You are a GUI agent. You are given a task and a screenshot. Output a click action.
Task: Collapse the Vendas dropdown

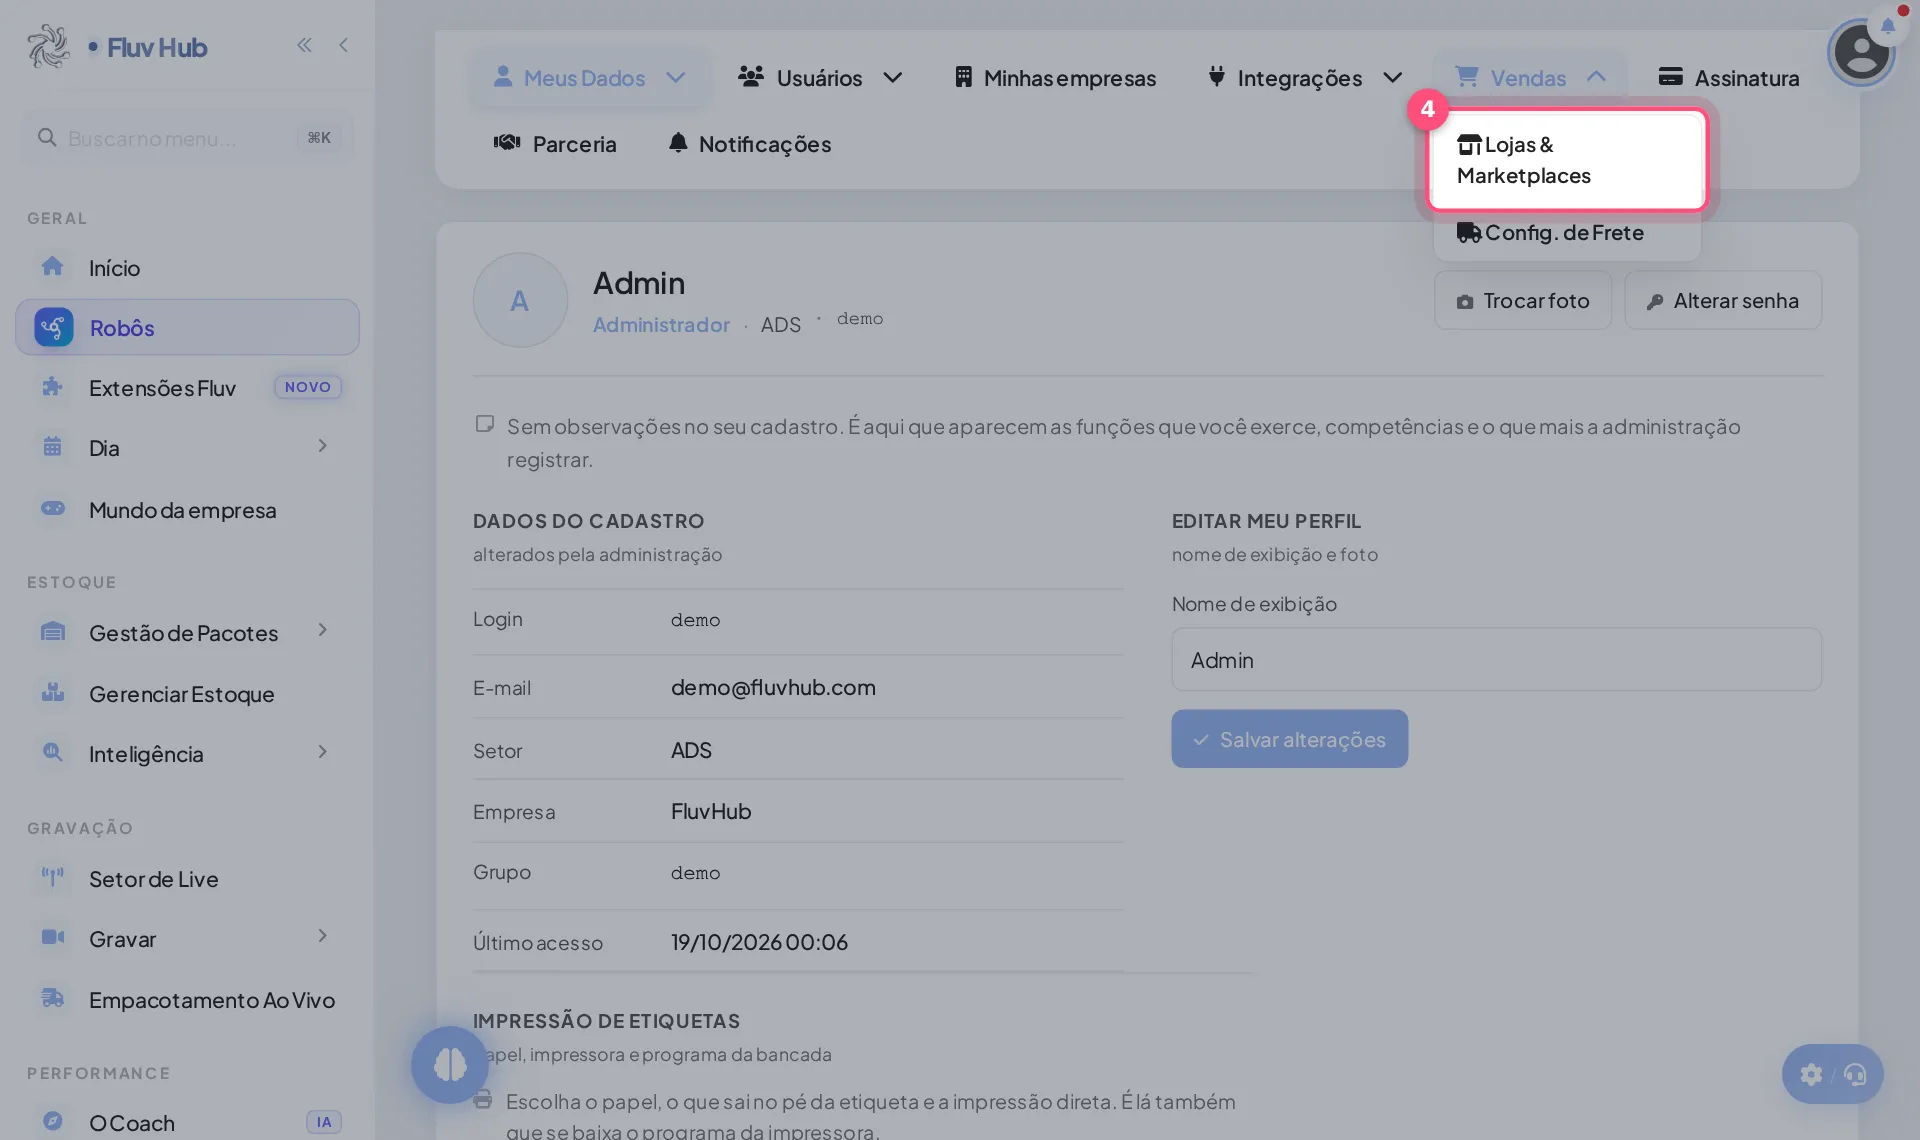[x=1529, y=77]
